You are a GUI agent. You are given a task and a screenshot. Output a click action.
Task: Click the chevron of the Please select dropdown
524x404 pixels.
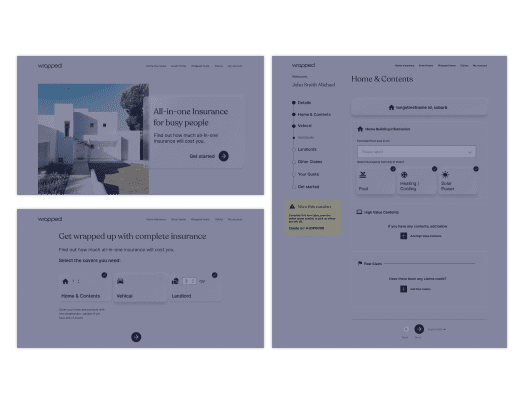tap(470, 152)
